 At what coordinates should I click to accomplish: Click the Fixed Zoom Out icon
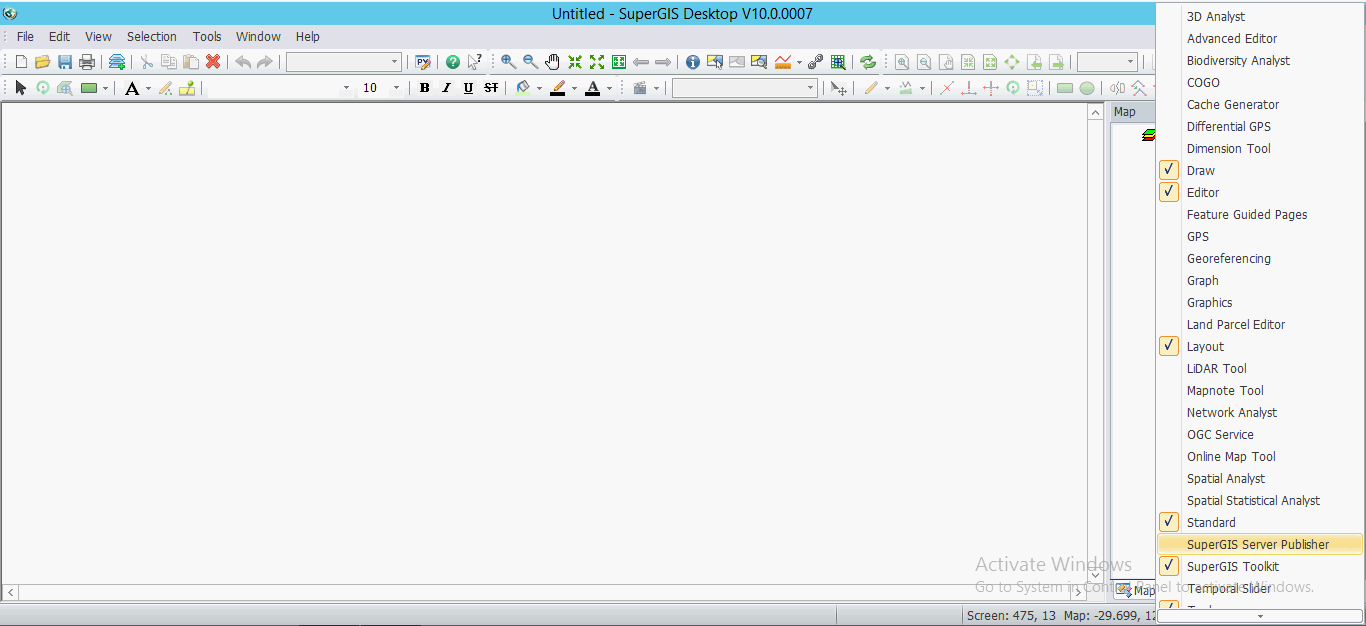597,62
